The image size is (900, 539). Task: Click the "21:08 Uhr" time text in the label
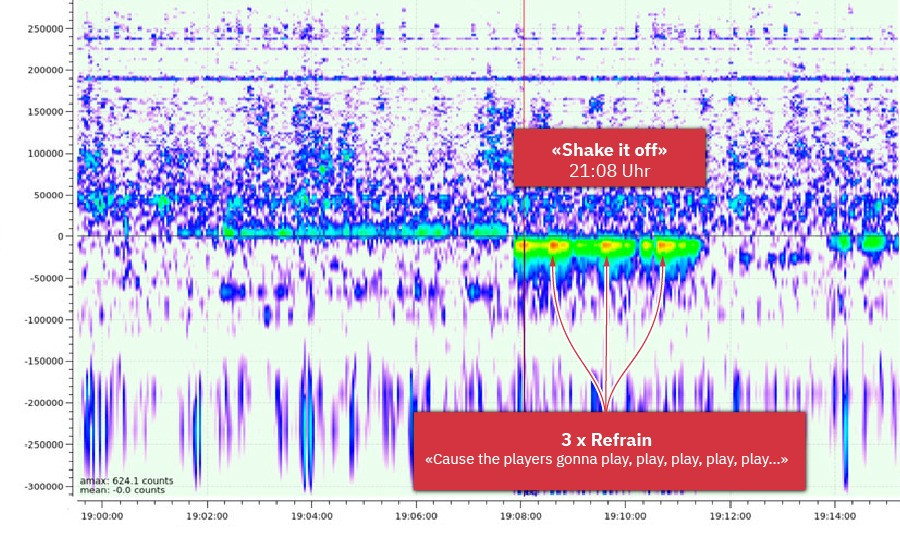pos(609,170)
